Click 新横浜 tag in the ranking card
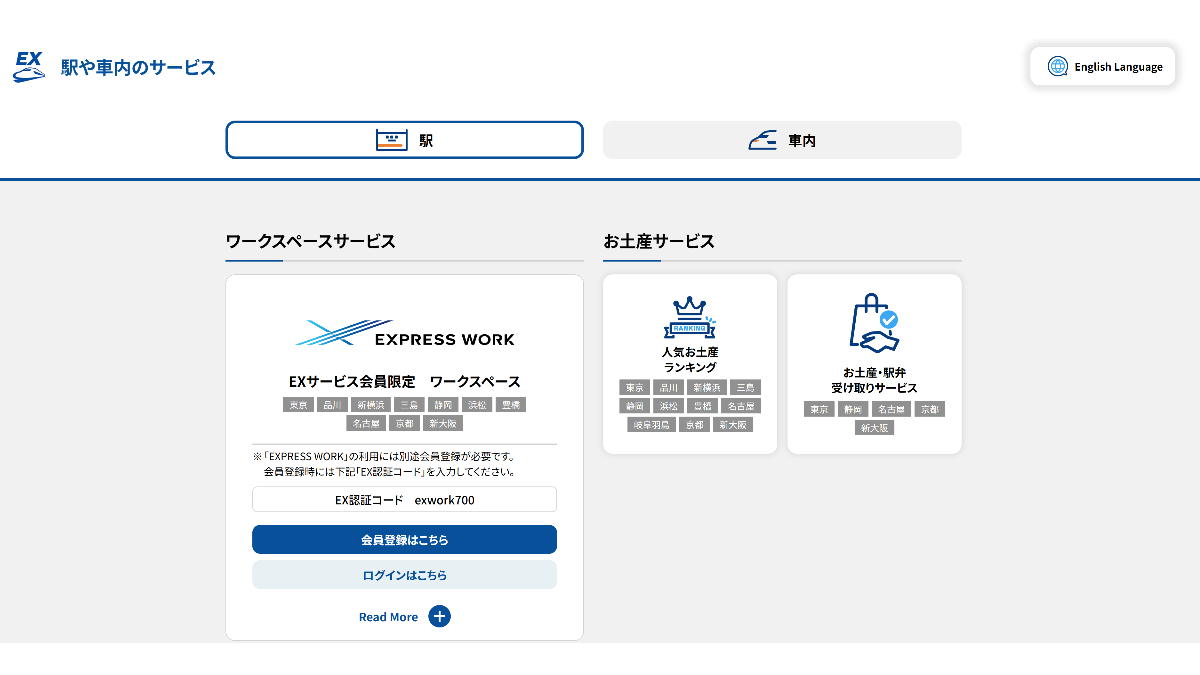 (707, 387)
